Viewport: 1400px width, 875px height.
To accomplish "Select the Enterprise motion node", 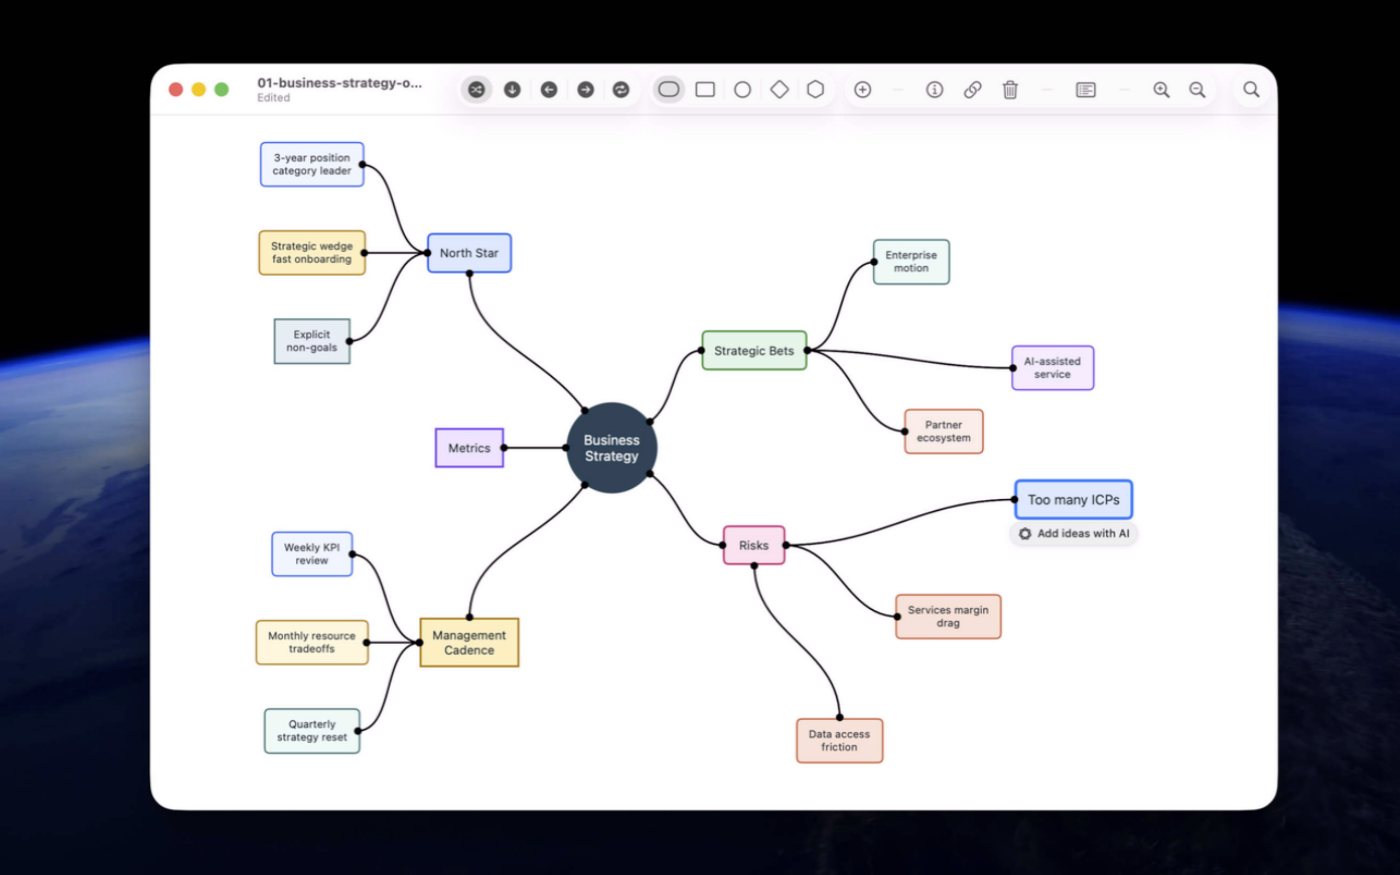I will pyautogui.click(x=911, y=262).
